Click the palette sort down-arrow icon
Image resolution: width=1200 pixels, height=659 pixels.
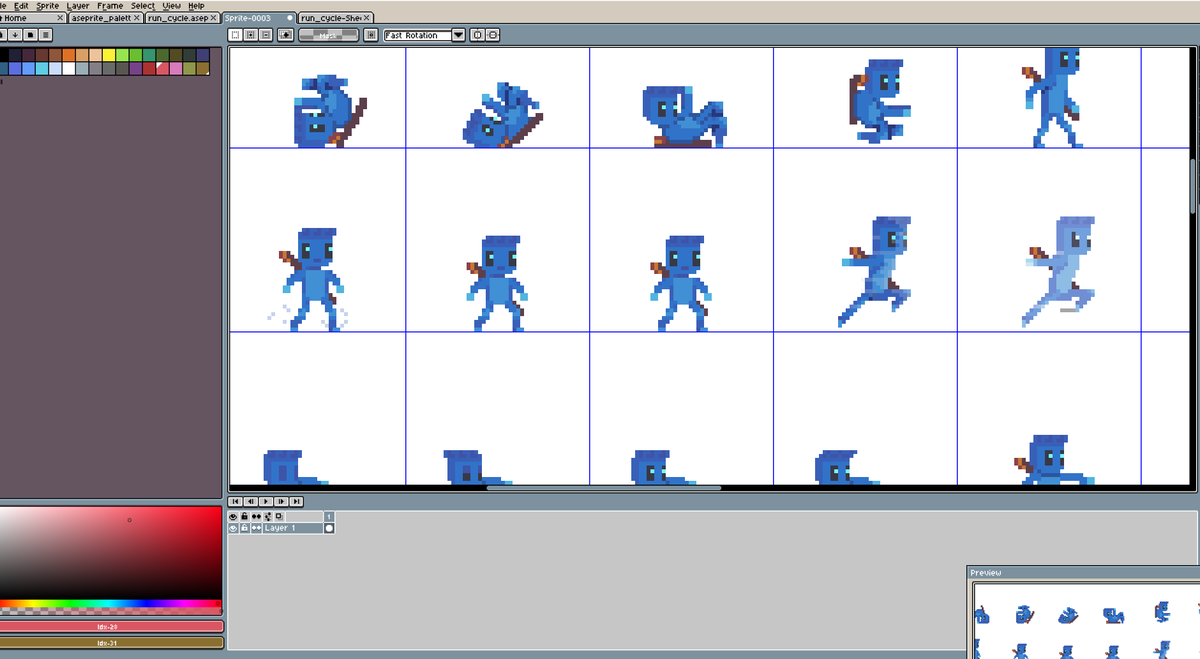point(15,35)
